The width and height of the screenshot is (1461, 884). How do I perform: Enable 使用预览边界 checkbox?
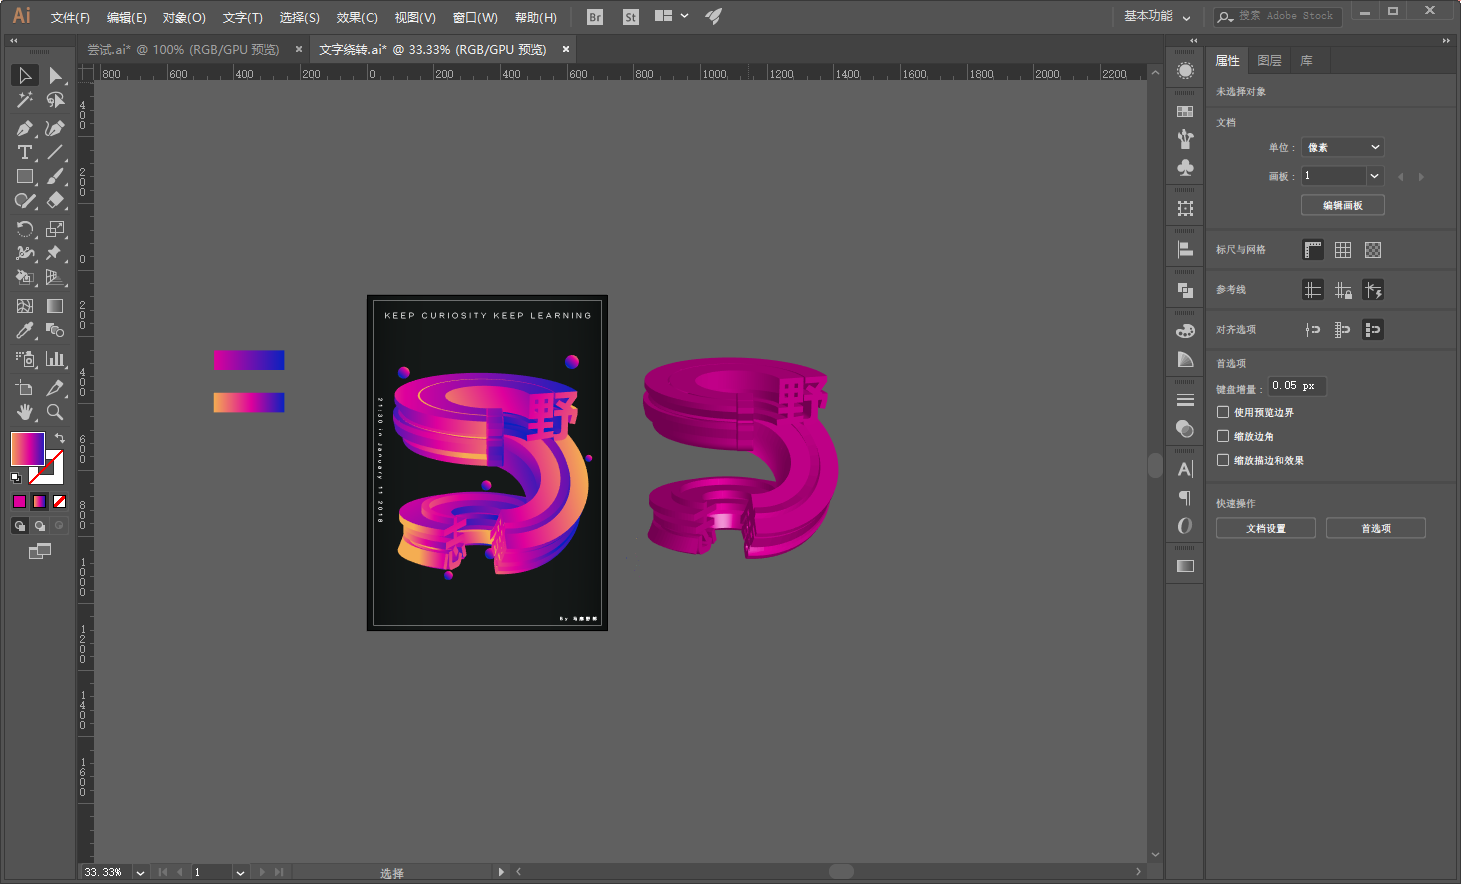(1223, 412)
